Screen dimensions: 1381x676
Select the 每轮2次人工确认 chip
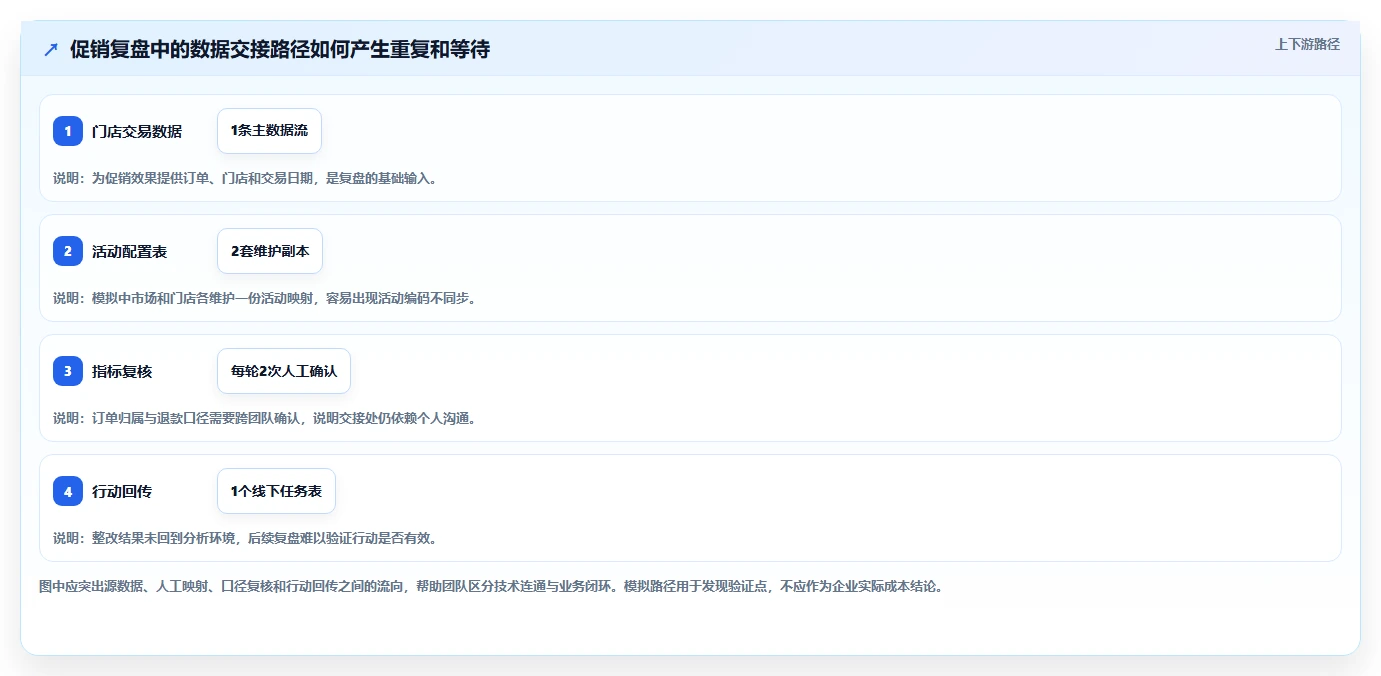(x=284, y=371)
